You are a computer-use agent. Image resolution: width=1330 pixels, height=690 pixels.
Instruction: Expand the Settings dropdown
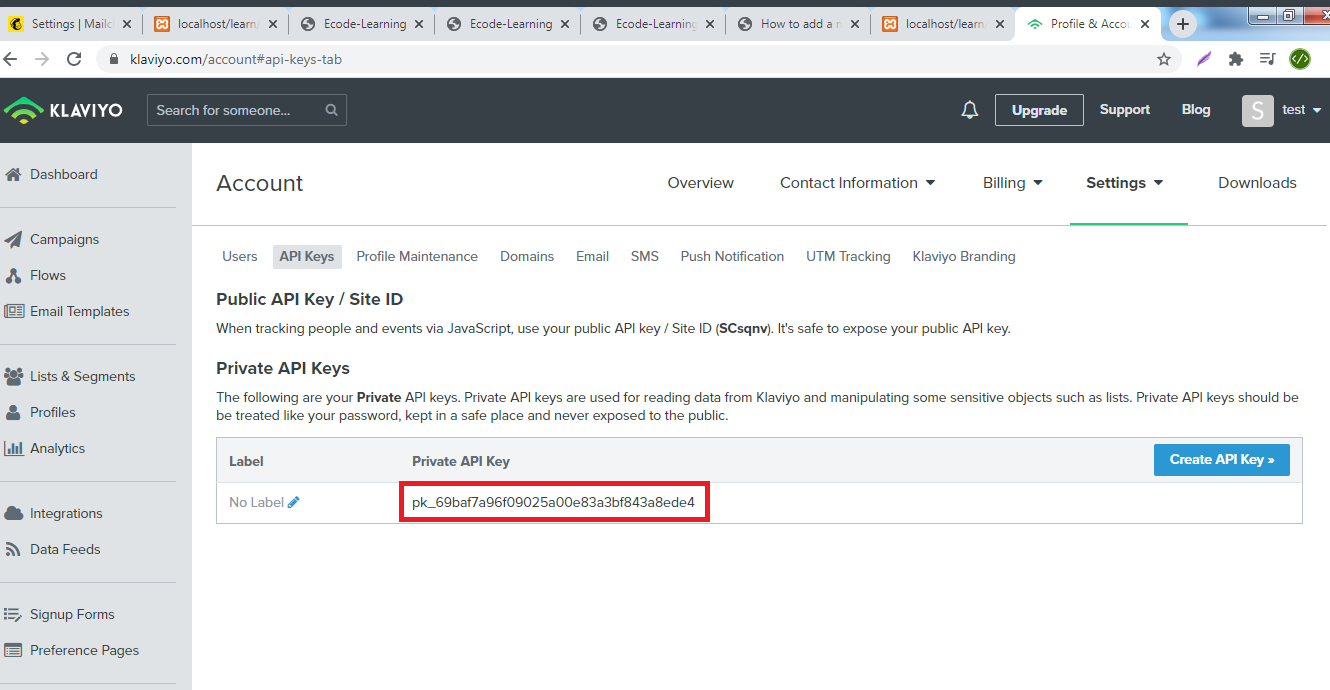(1125, 183)
